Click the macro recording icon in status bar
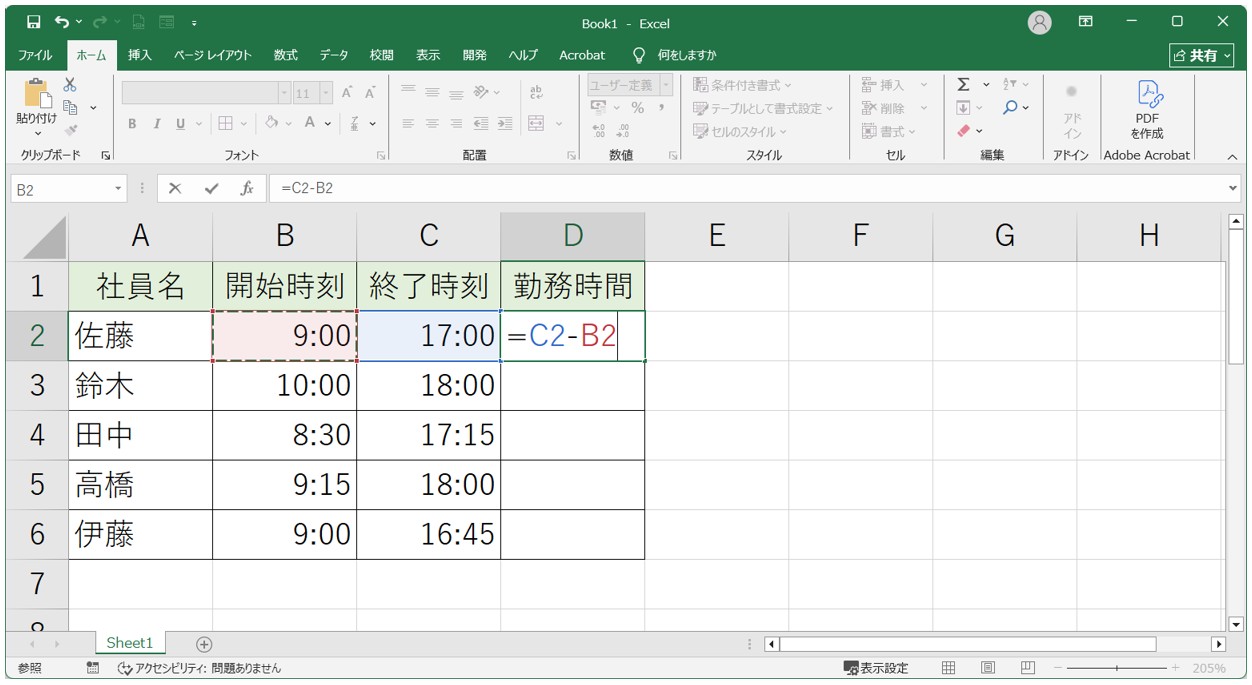 point(93,668)
